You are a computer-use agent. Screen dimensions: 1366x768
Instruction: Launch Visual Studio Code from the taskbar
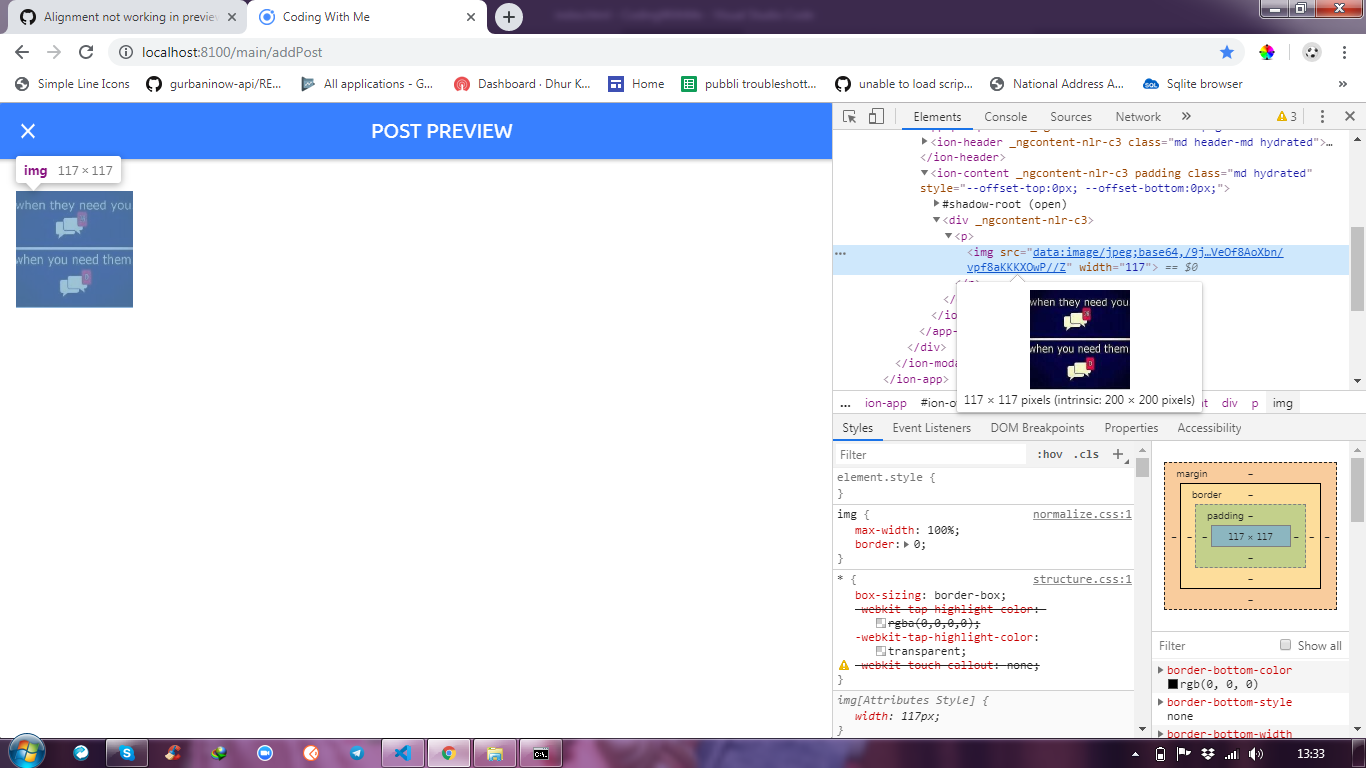point(403,752)
